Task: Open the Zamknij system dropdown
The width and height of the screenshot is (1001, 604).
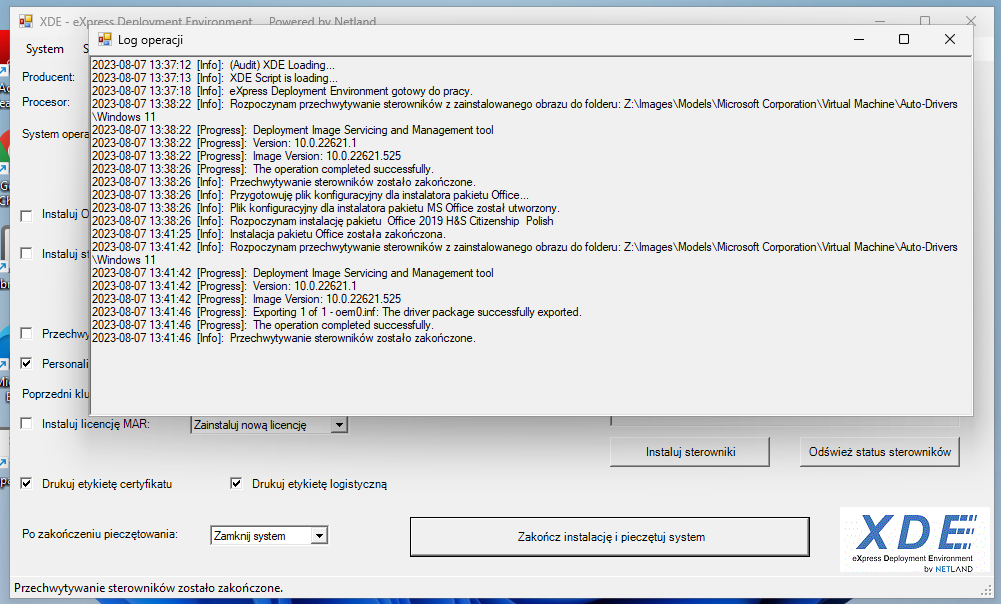Action: [x=319, y=536]
